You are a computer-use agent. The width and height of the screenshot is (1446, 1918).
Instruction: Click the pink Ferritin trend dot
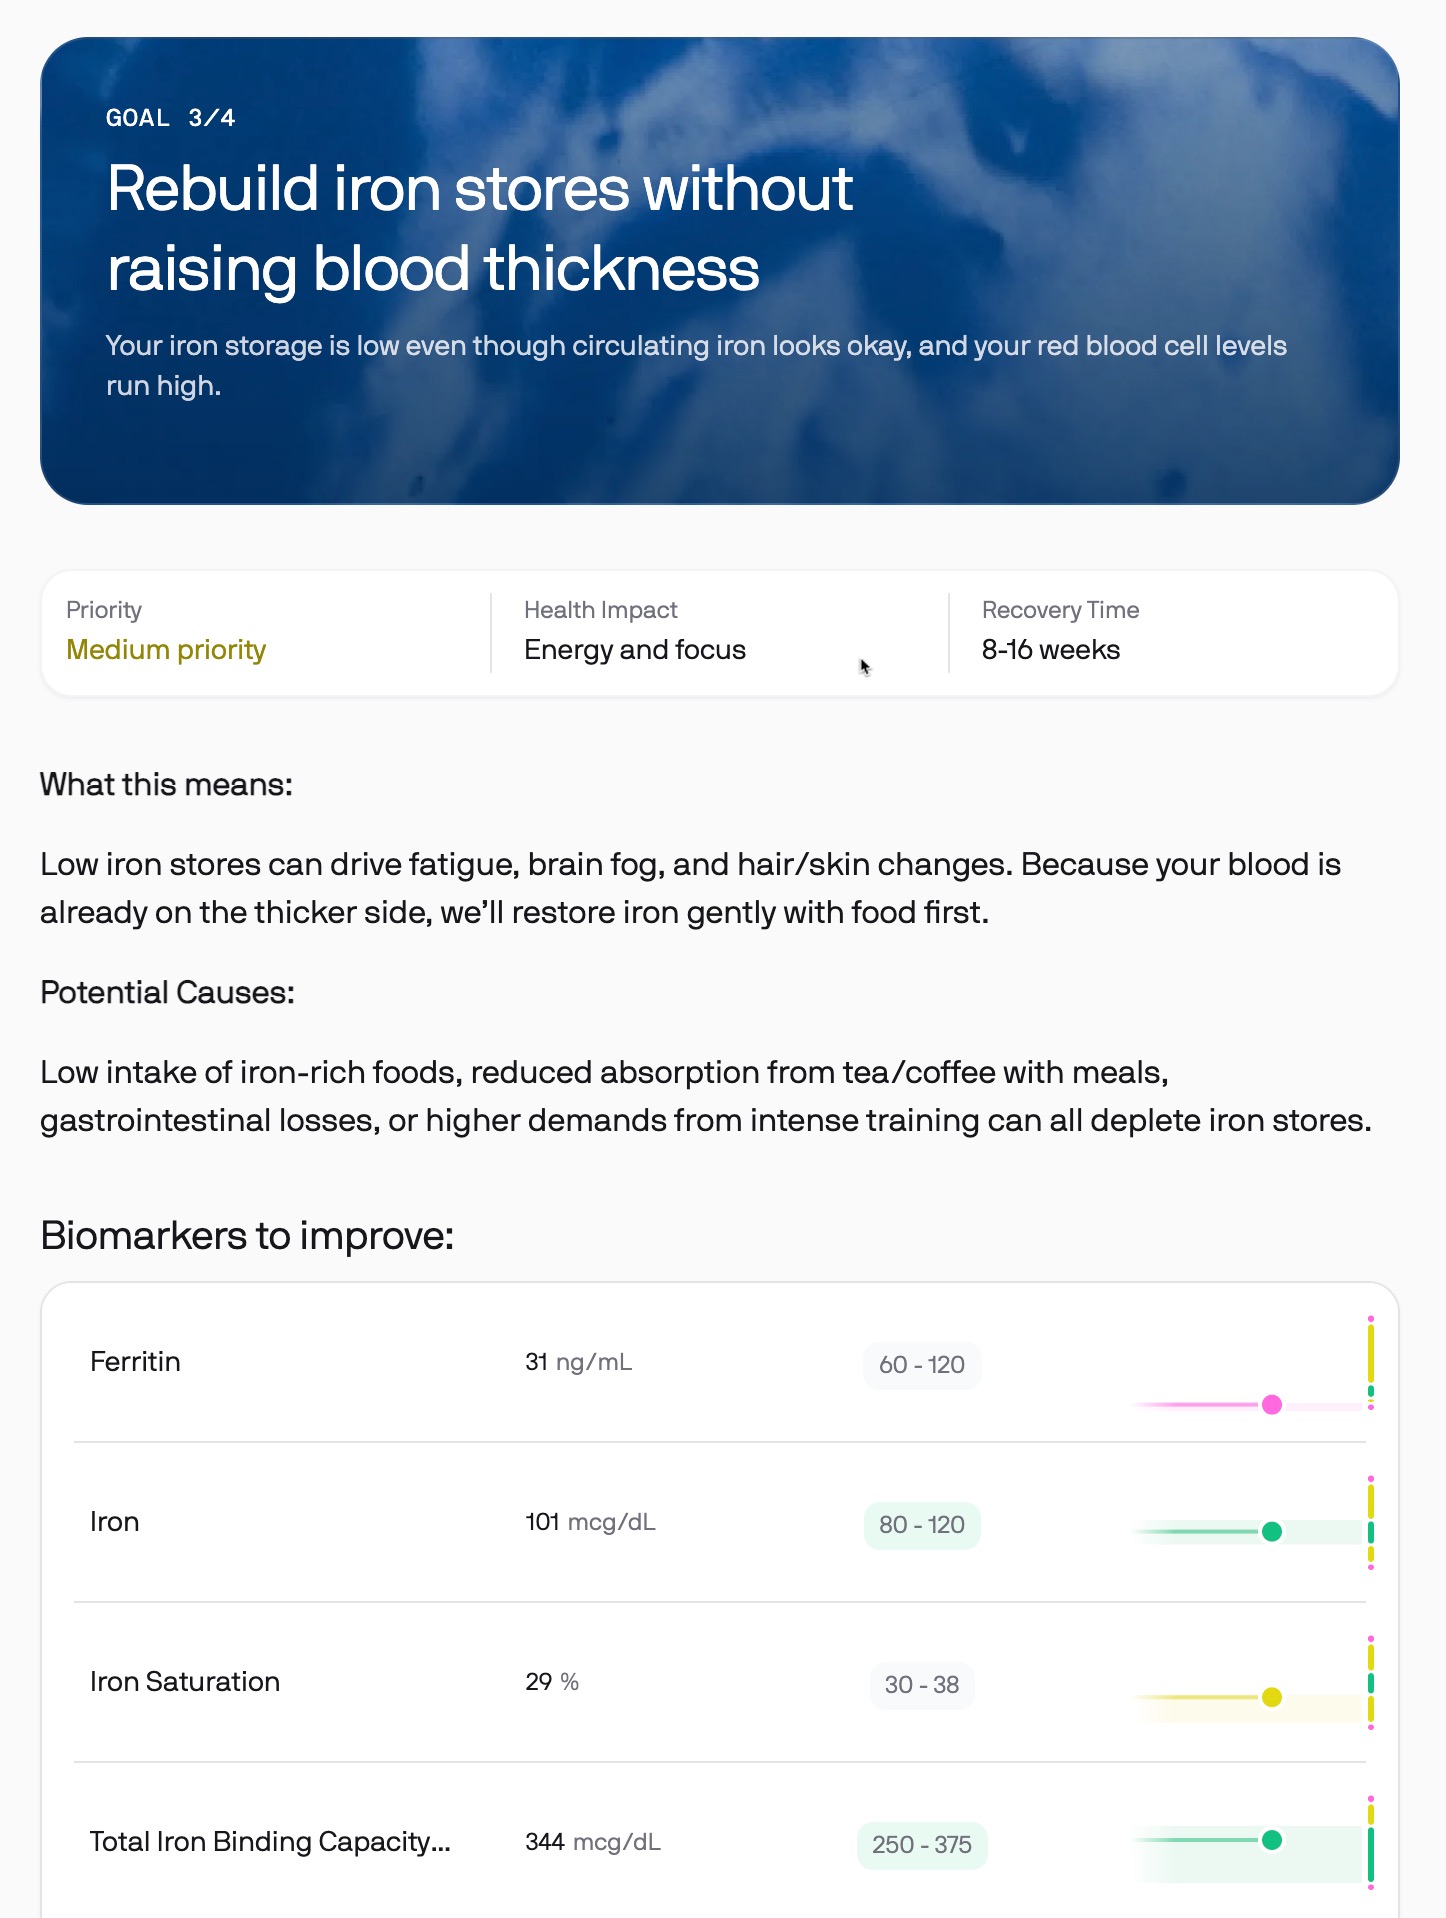(x=1272, y=1404)
